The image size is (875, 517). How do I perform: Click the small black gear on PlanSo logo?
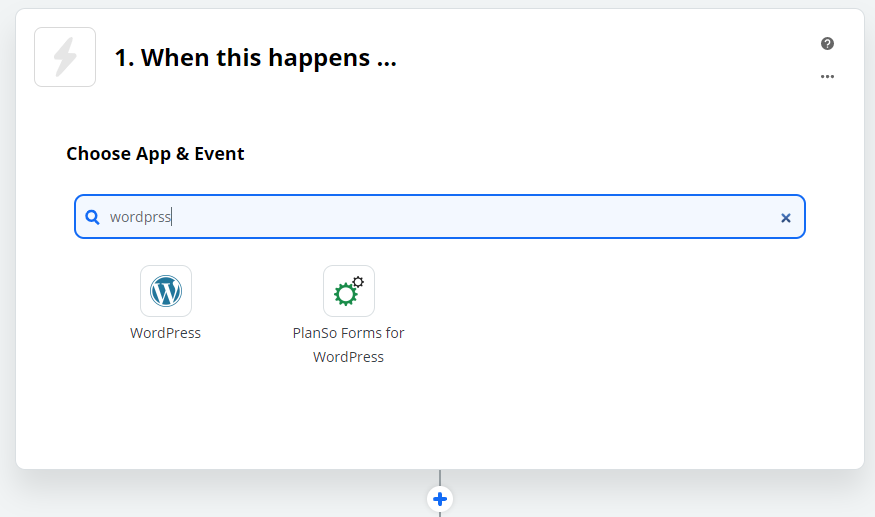coord(358,282)
